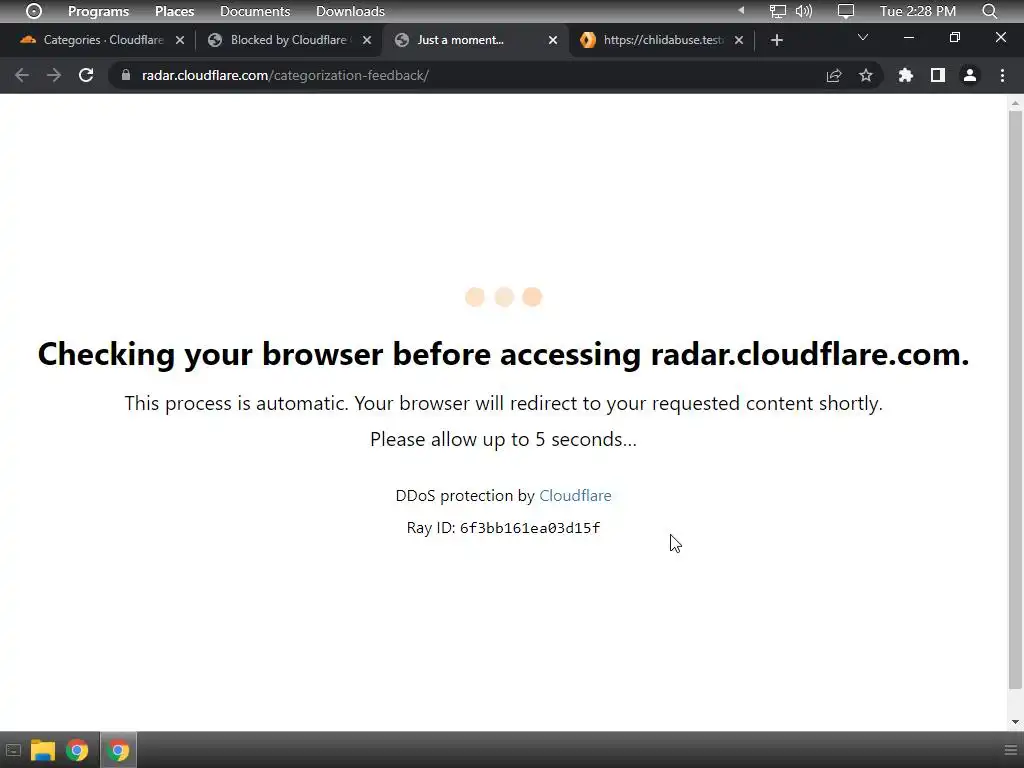Open the Programs menu

[99, 11]
